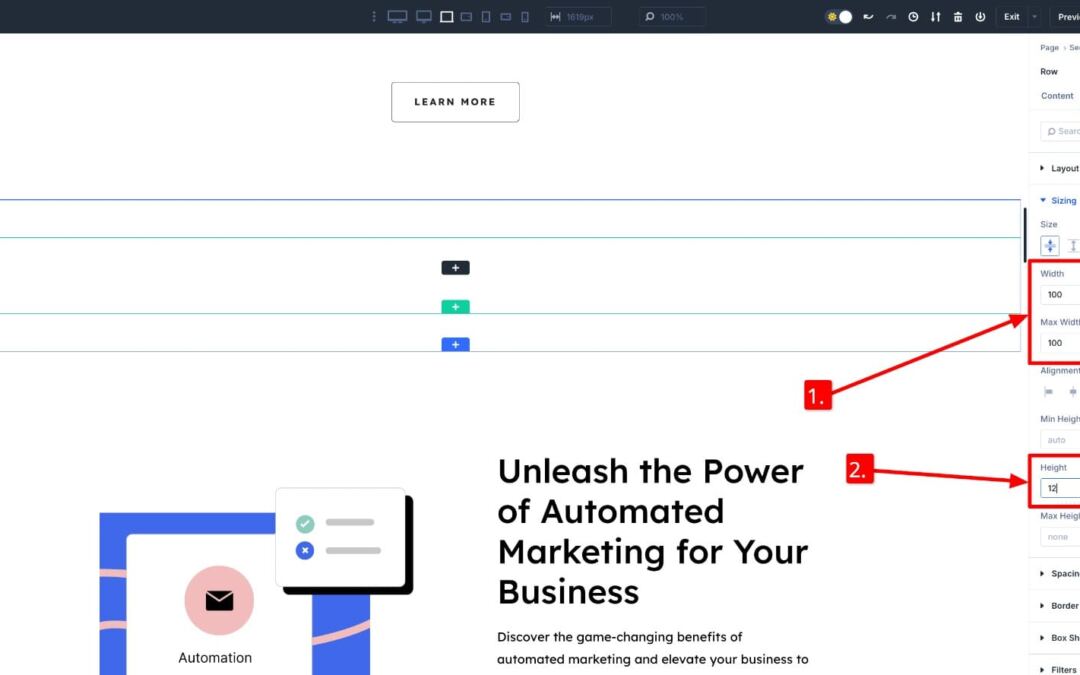This screenshot has width=1080, height=675.
Task: Toggle the light/dark mode switch
Action: 839,16
